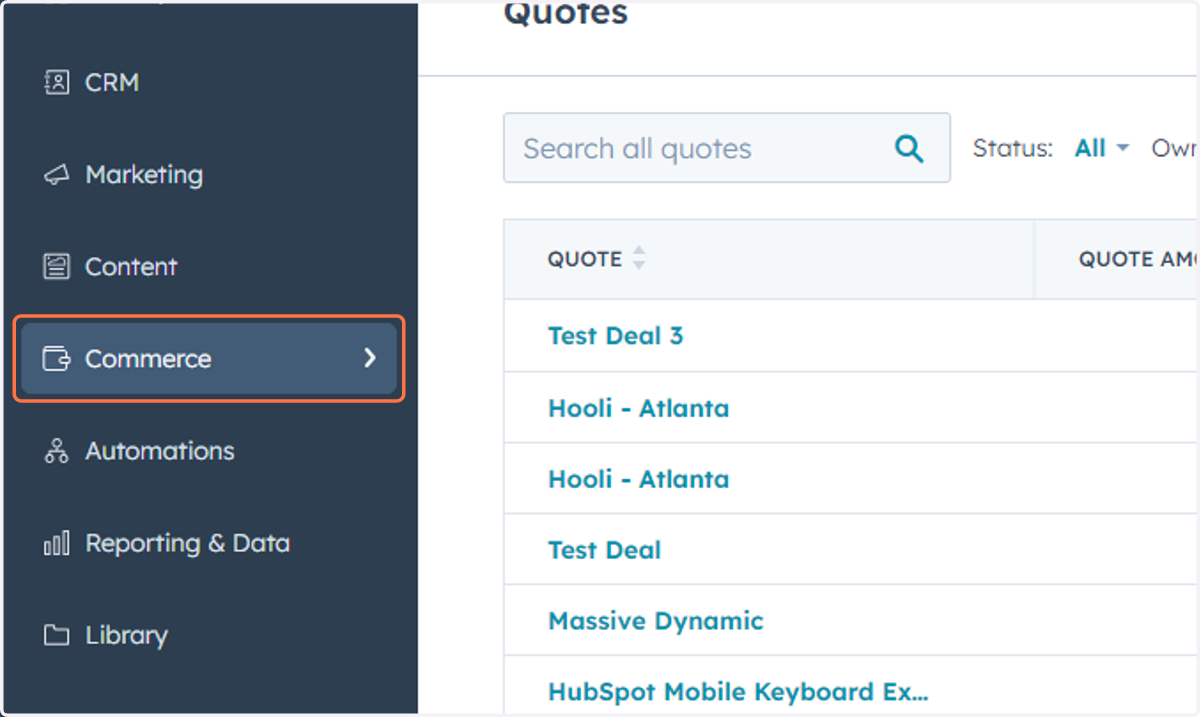Click the Marketing megaphone icon
The image size is (1200, 717).
click(57, 175)
